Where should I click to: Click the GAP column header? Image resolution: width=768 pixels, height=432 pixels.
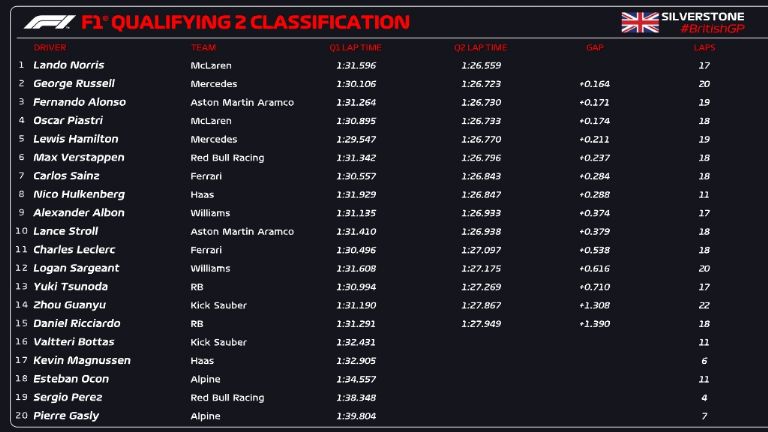pos(594,47)
